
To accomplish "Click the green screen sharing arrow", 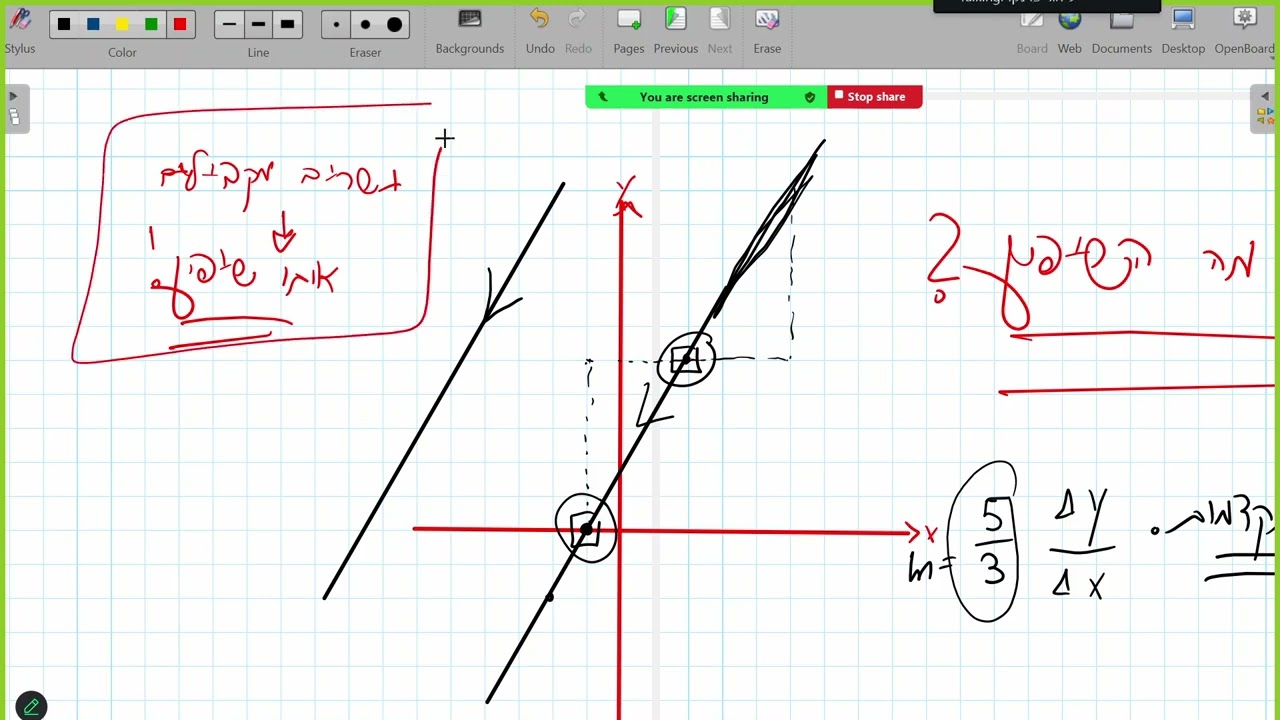I will click(x=602, y=97).
